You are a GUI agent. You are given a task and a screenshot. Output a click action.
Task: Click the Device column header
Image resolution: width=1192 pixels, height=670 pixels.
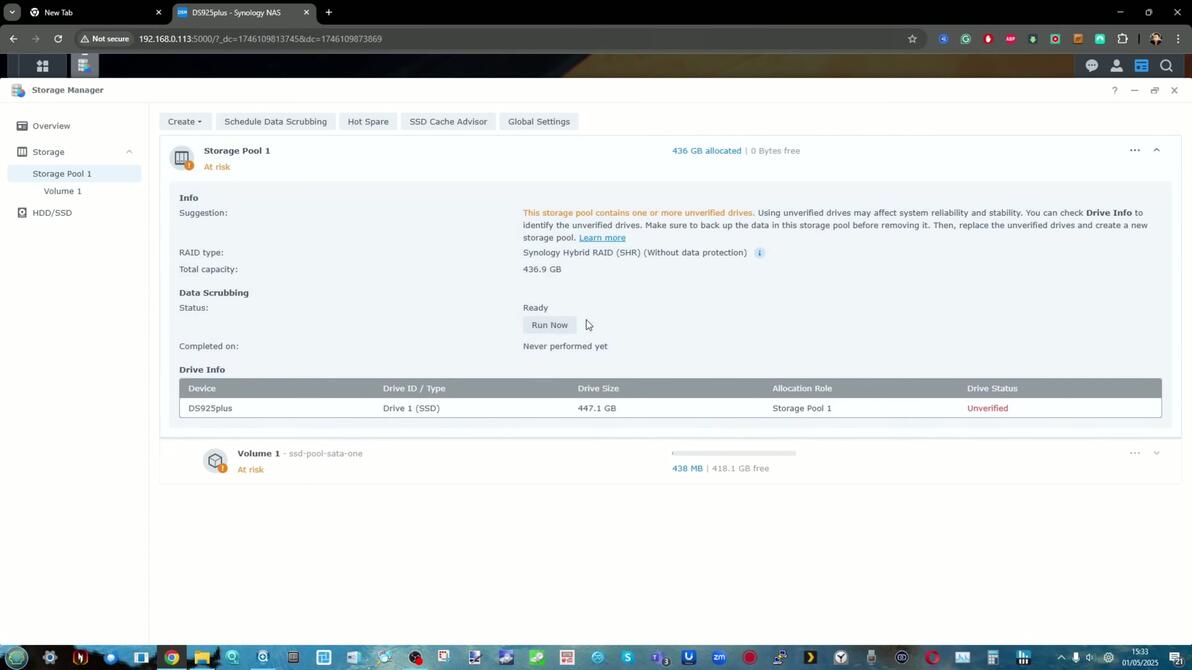coord(202,389)
